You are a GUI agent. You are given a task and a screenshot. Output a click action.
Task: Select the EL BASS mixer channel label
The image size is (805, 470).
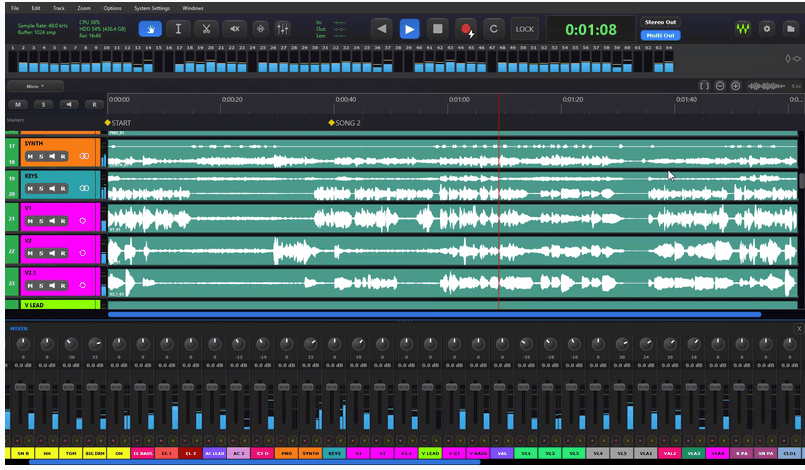tap(143, 454)
